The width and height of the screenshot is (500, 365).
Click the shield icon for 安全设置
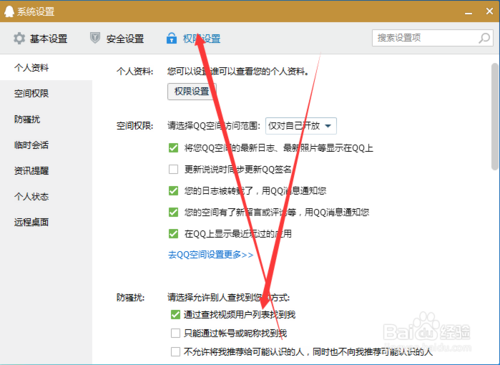(95, 38)
